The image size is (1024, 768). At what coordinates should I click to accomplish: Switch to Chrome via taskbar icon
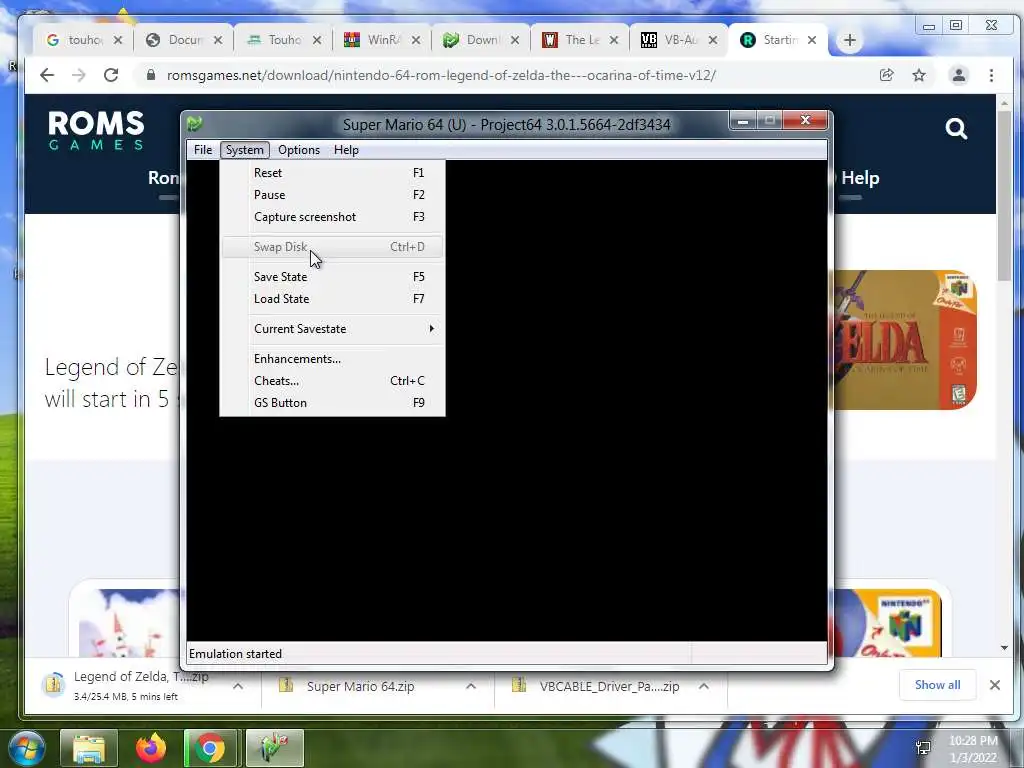click(x=210, y=748)
